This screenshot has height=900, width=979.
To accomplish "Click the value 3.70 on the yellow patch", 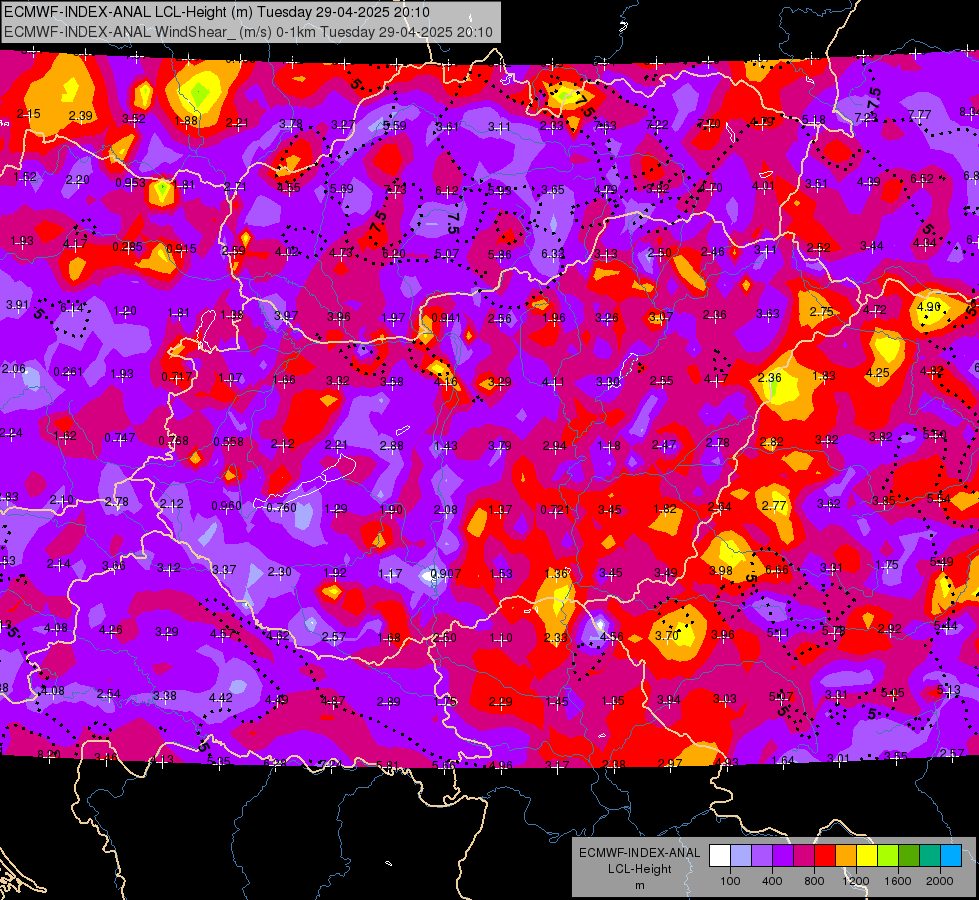I will click(x=667, y=635).
